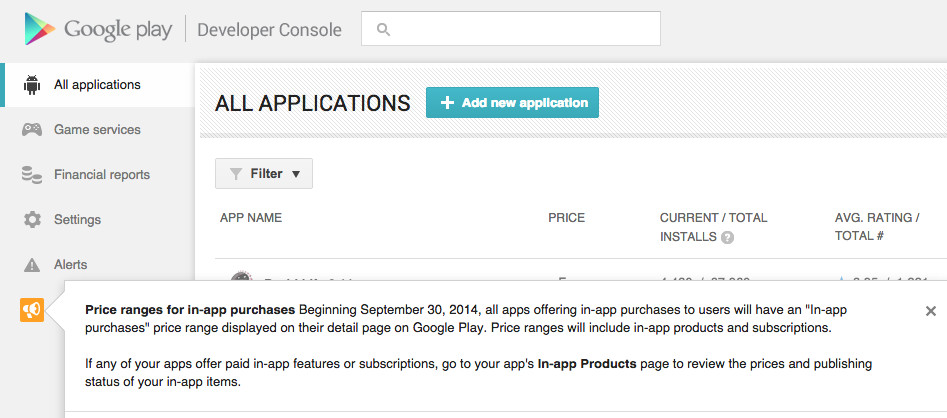
Task: Open Financial reports from the sidebar
Action: click(x=101, y=175)
